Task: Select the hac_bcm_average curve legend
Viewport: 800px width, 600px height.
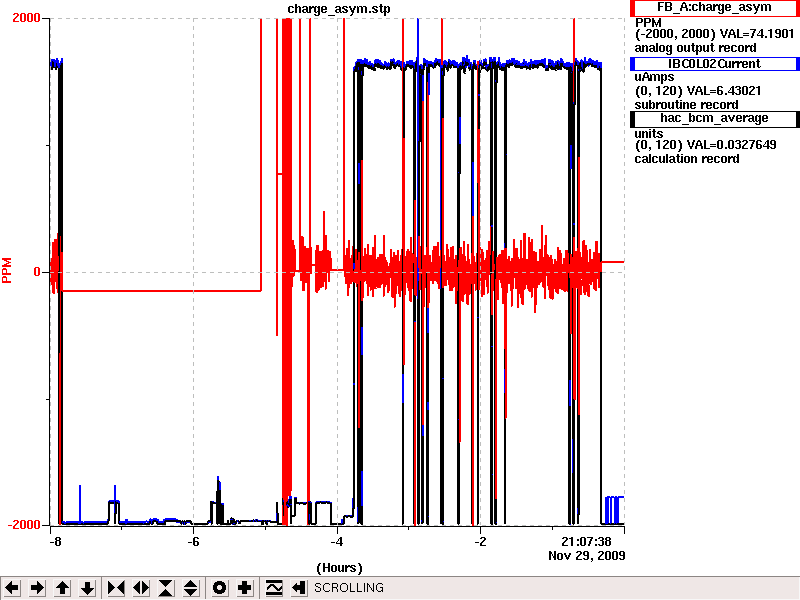Action: [x=714, y=118]
